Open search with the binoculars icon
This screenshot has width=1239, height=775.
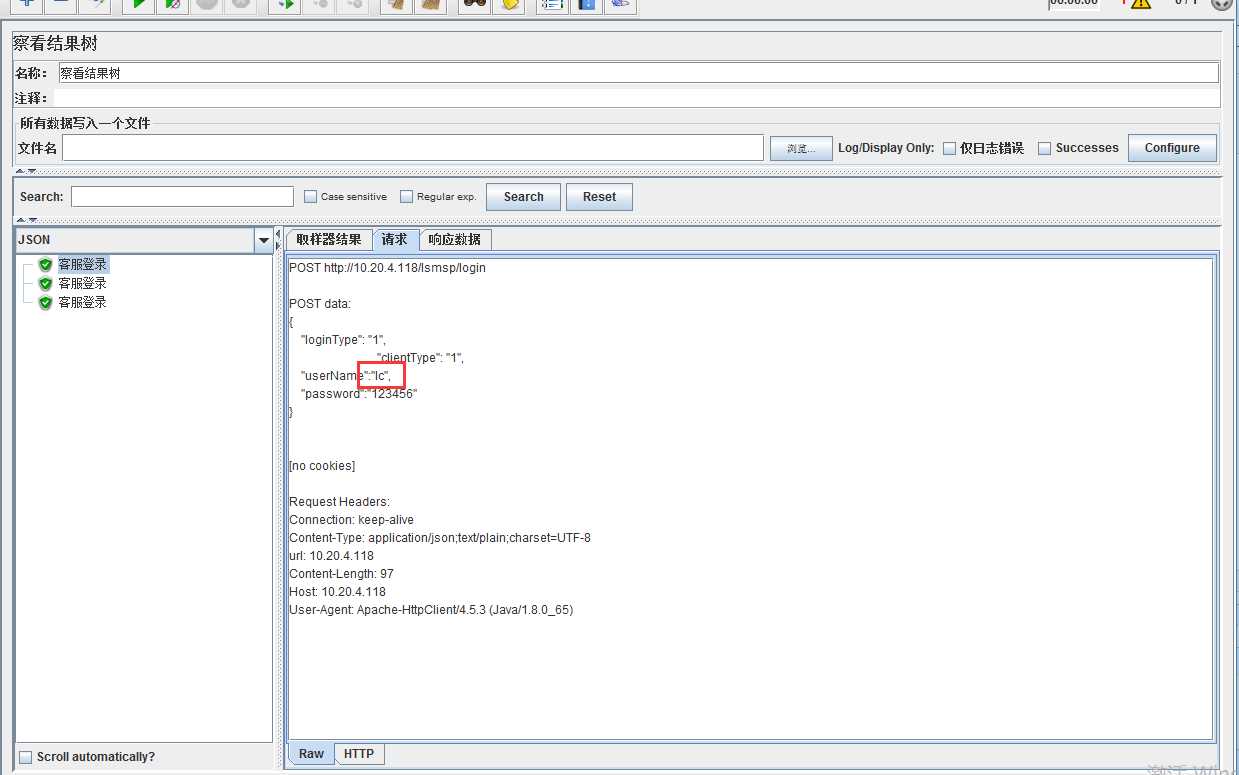point(474,4)
